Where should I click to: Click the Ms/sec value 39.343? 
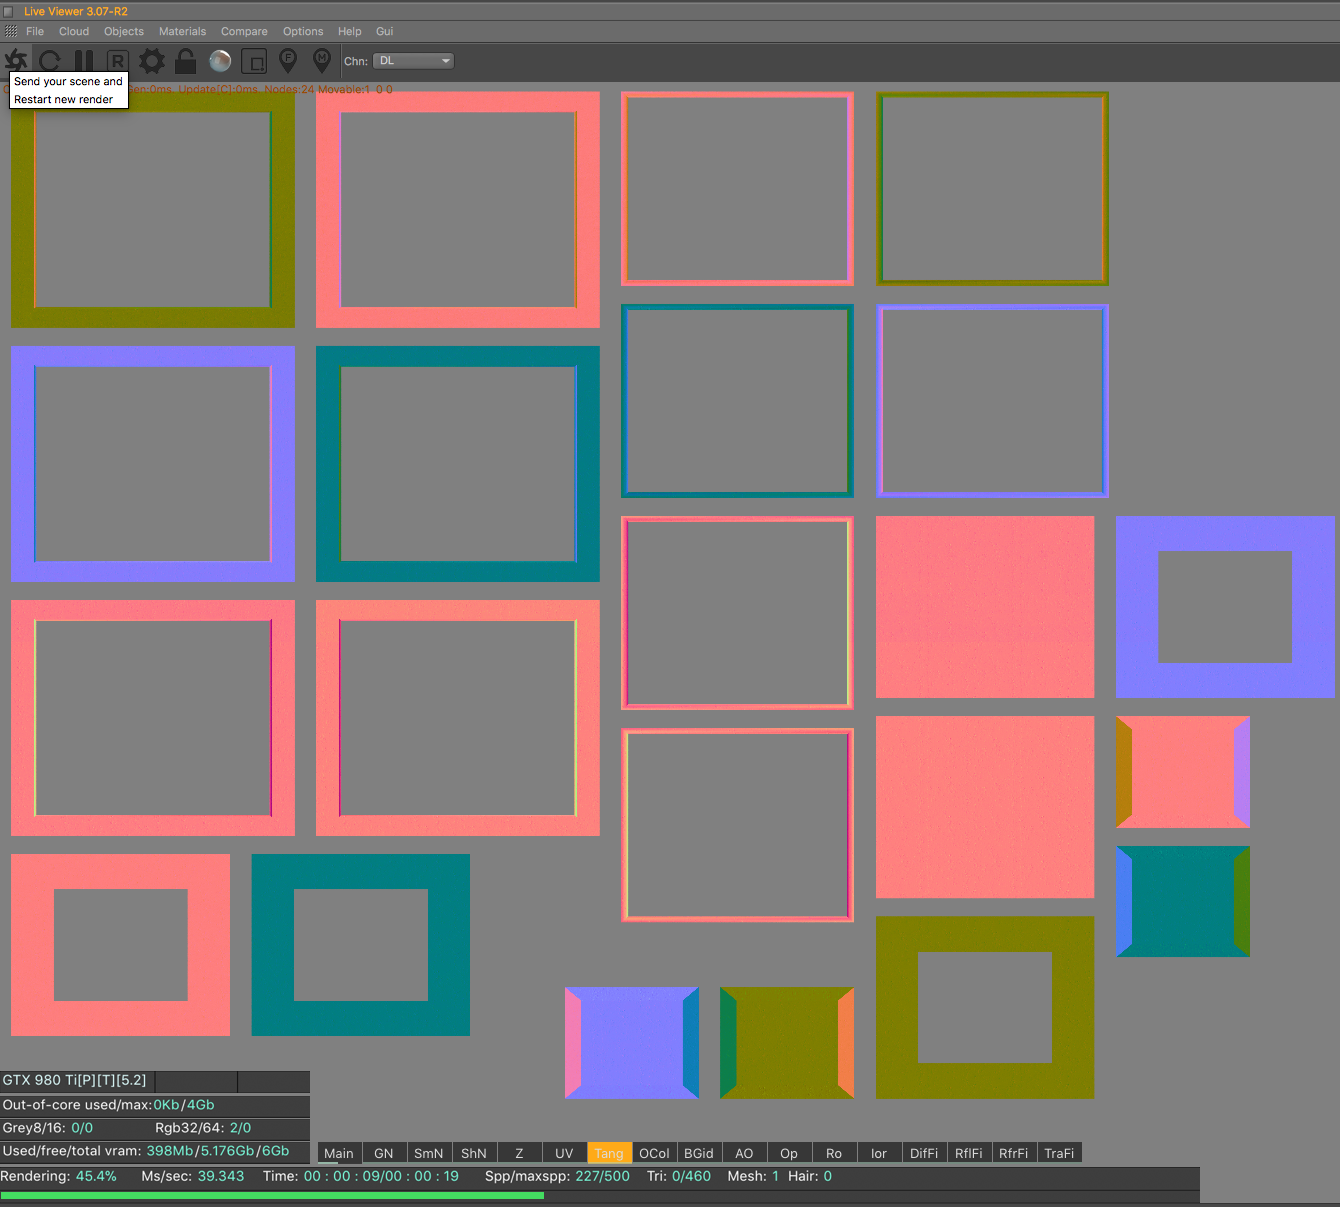(221, 1176)
